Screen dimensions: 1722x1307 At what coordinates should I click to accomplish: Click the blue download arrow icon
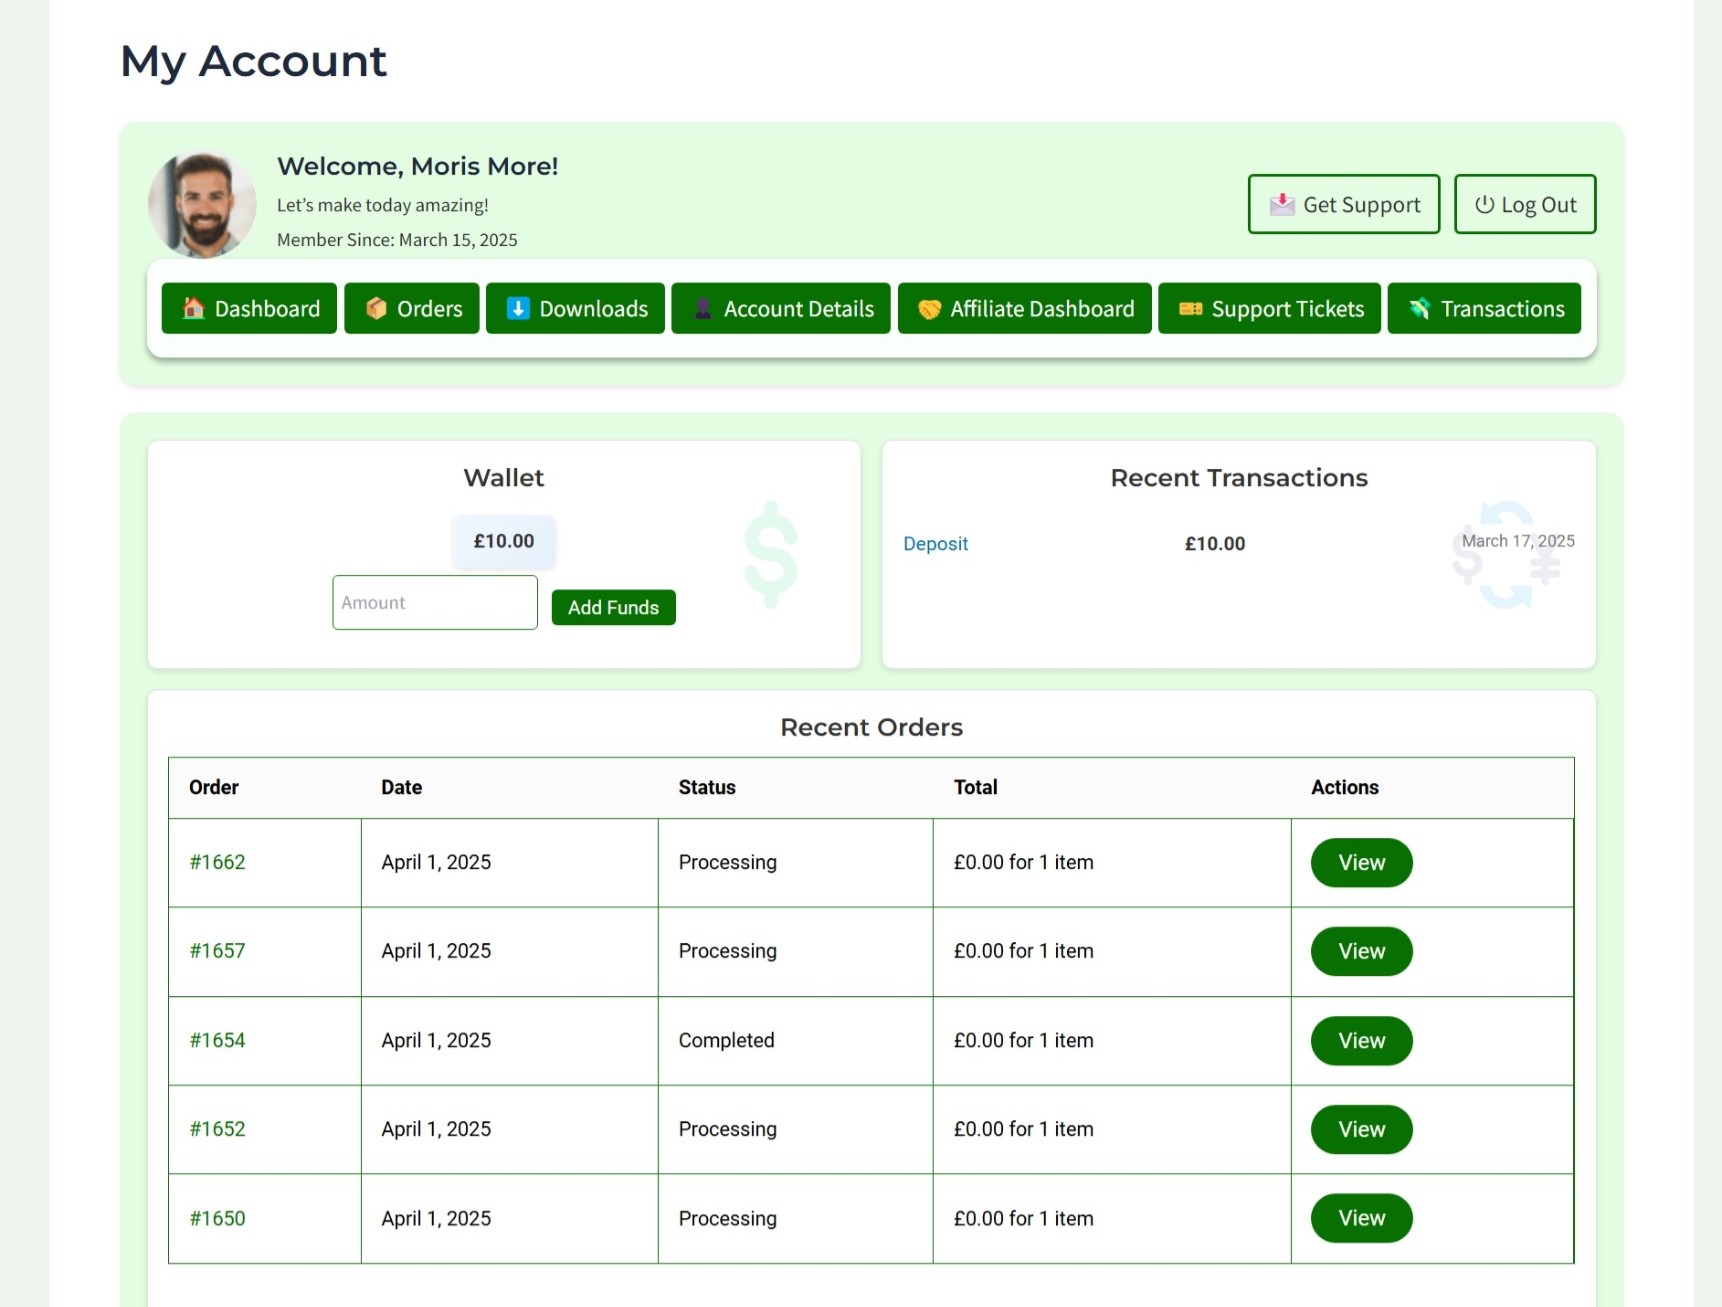coord(518,308)
